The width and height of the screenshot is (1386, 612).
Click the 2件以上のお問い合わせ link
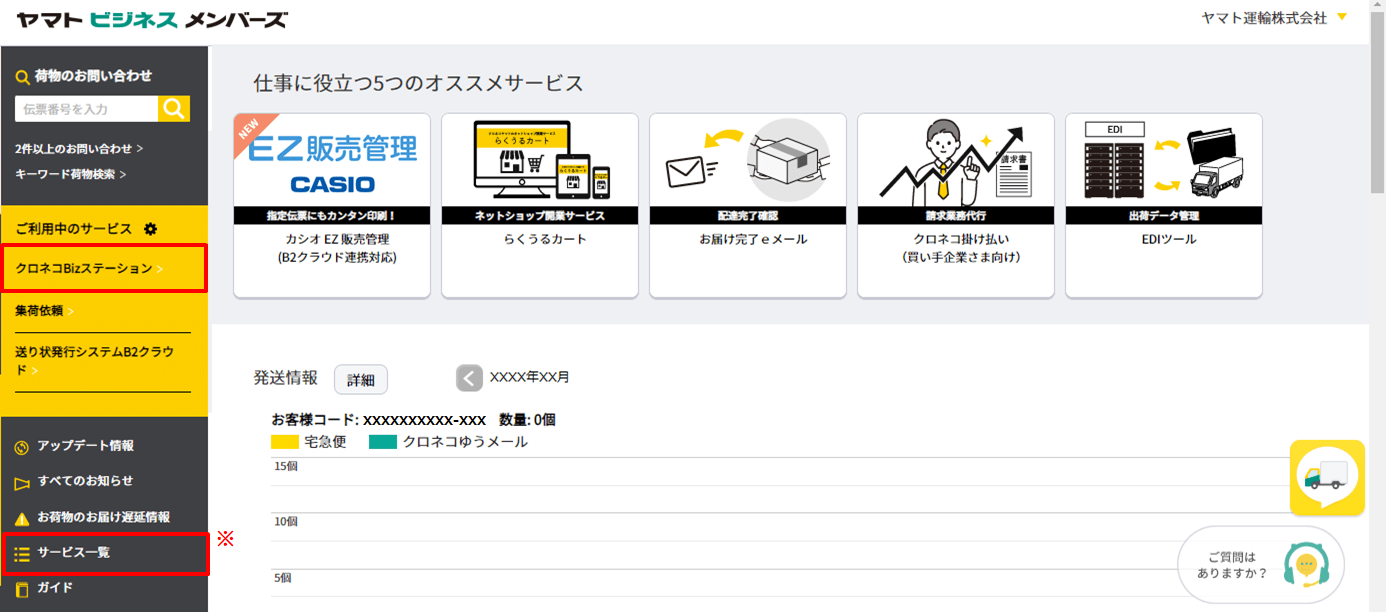pos(79,148)
